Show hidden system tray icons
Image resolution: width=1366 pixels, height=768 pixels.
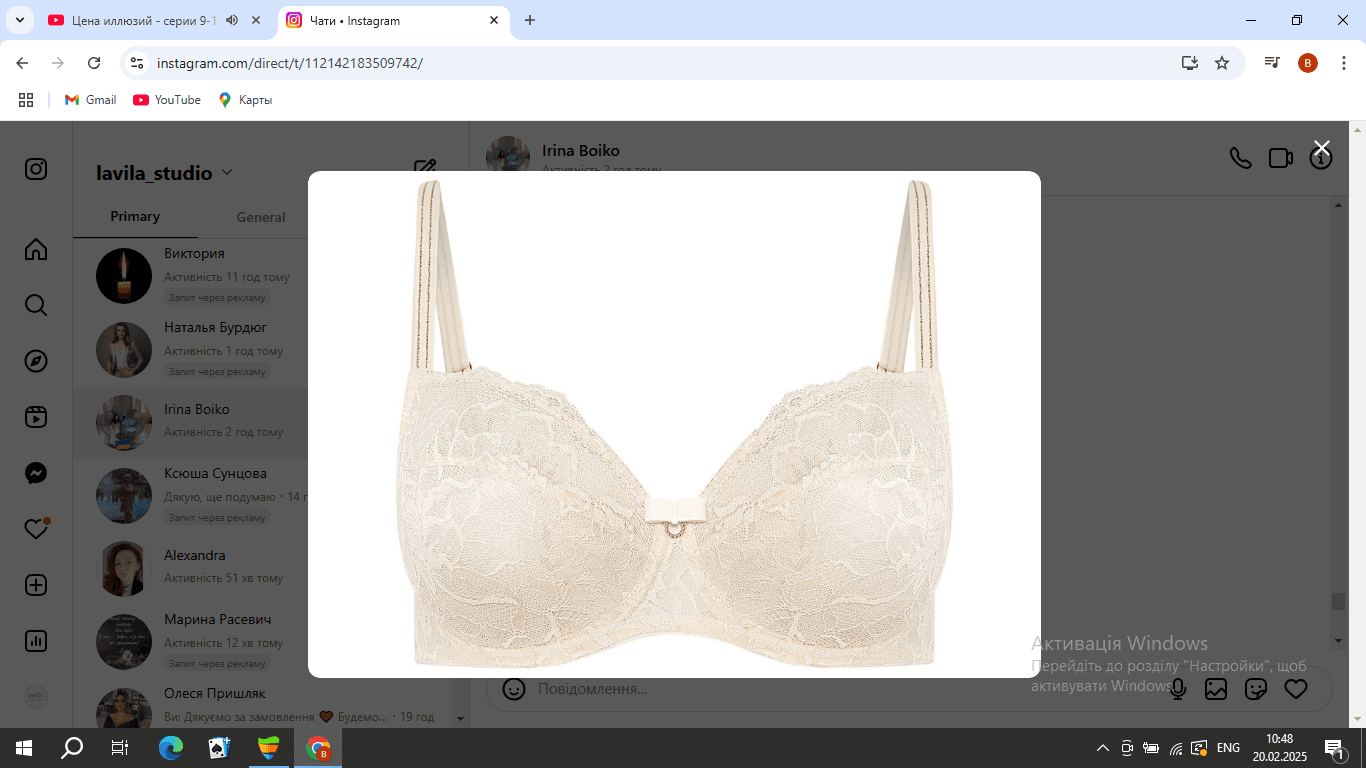point(1103,748)
